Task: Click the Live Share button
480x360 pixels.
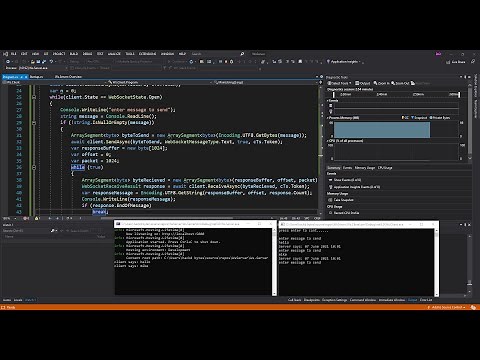Action: [456, 62]
